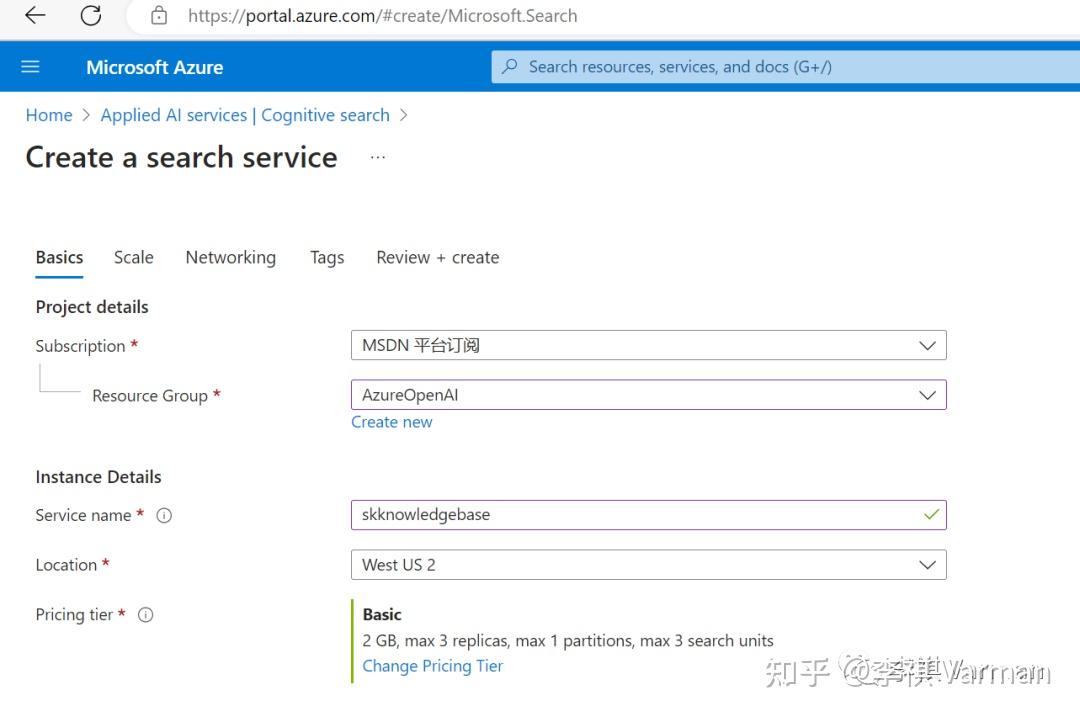
Task: Click Create new under Resource Group
Action: [391, 421]
